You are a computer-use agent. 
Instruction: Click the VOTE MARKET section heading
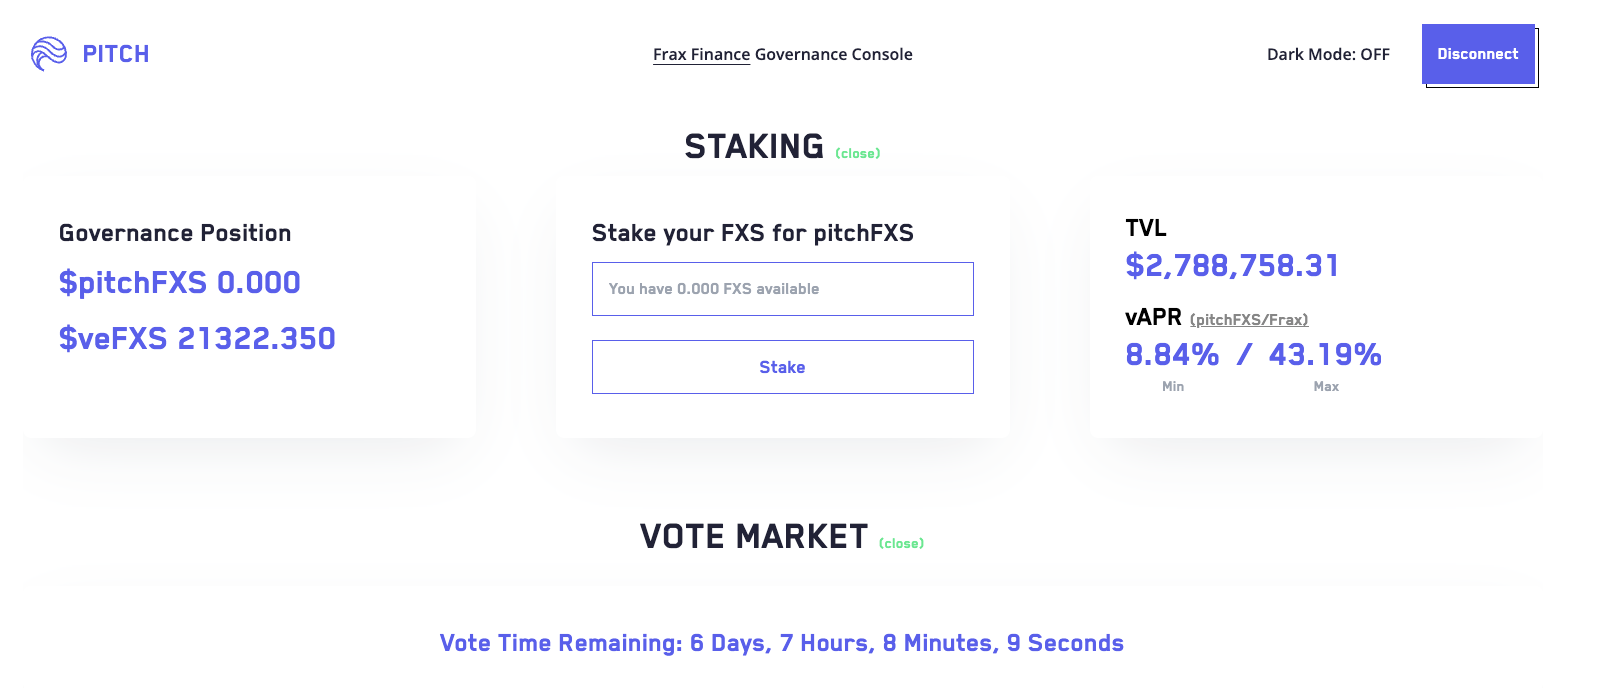click(754, 537)
